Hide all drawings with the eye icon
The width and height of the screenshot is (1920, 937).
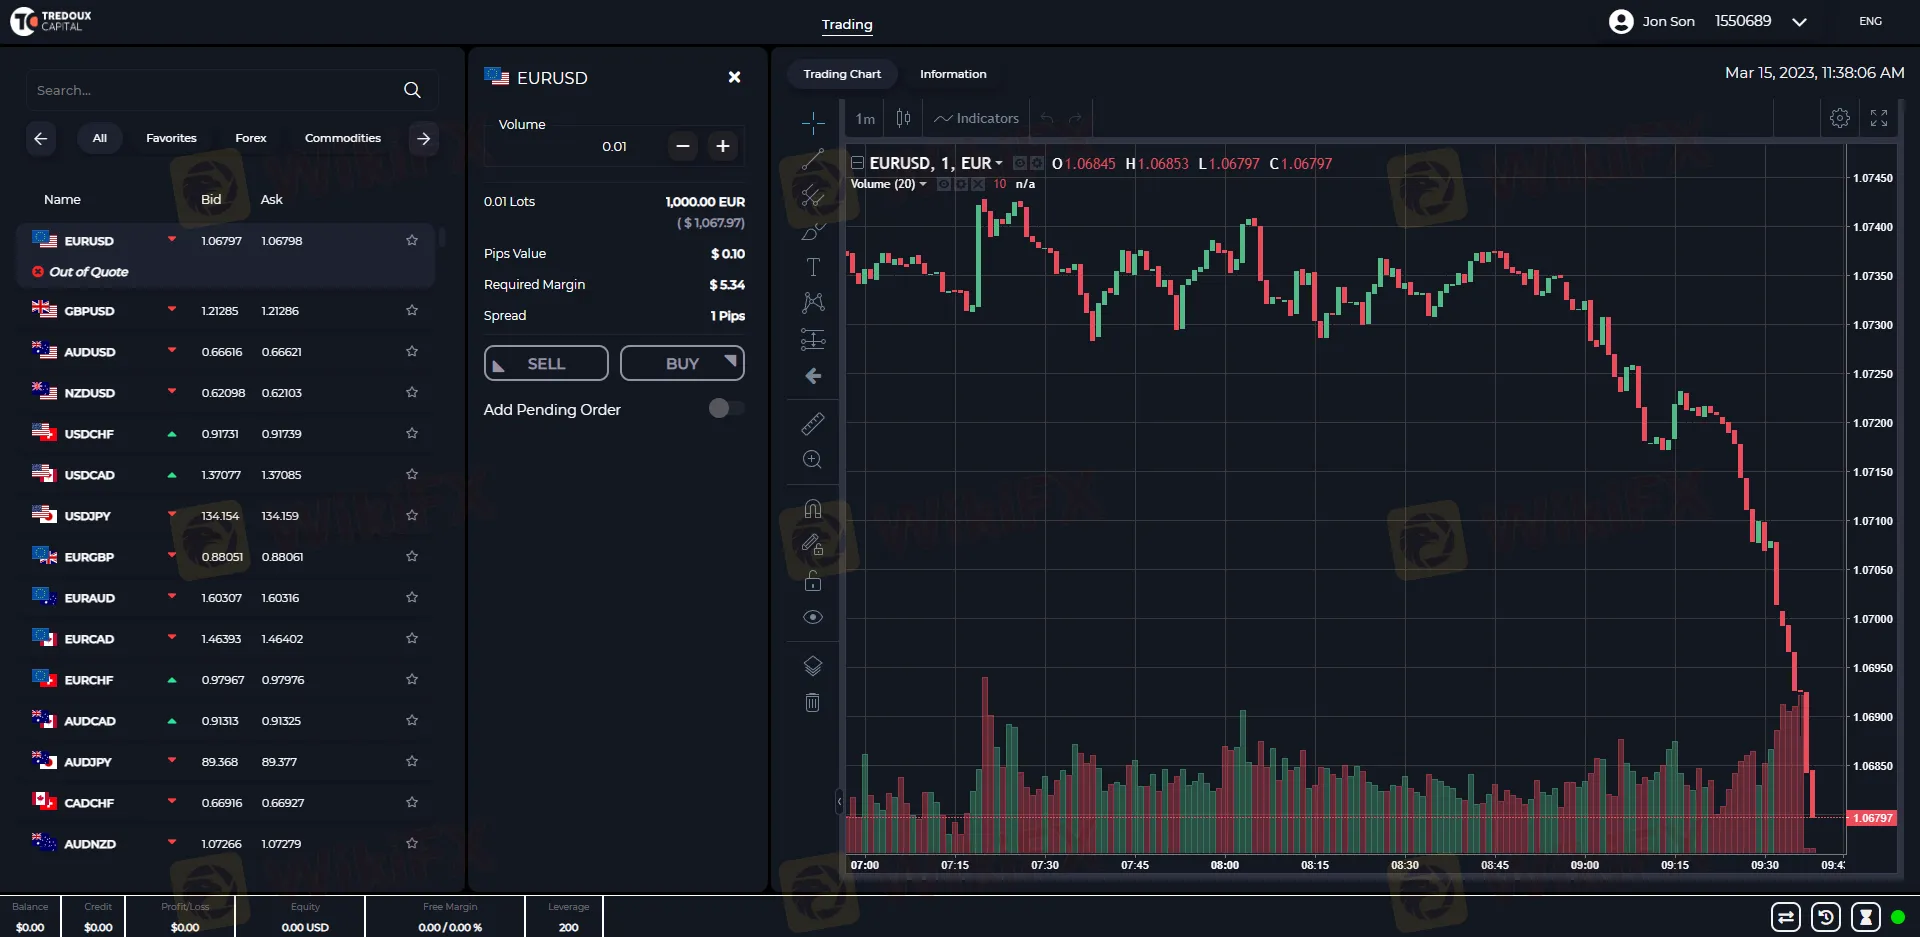tap(813, 617)
